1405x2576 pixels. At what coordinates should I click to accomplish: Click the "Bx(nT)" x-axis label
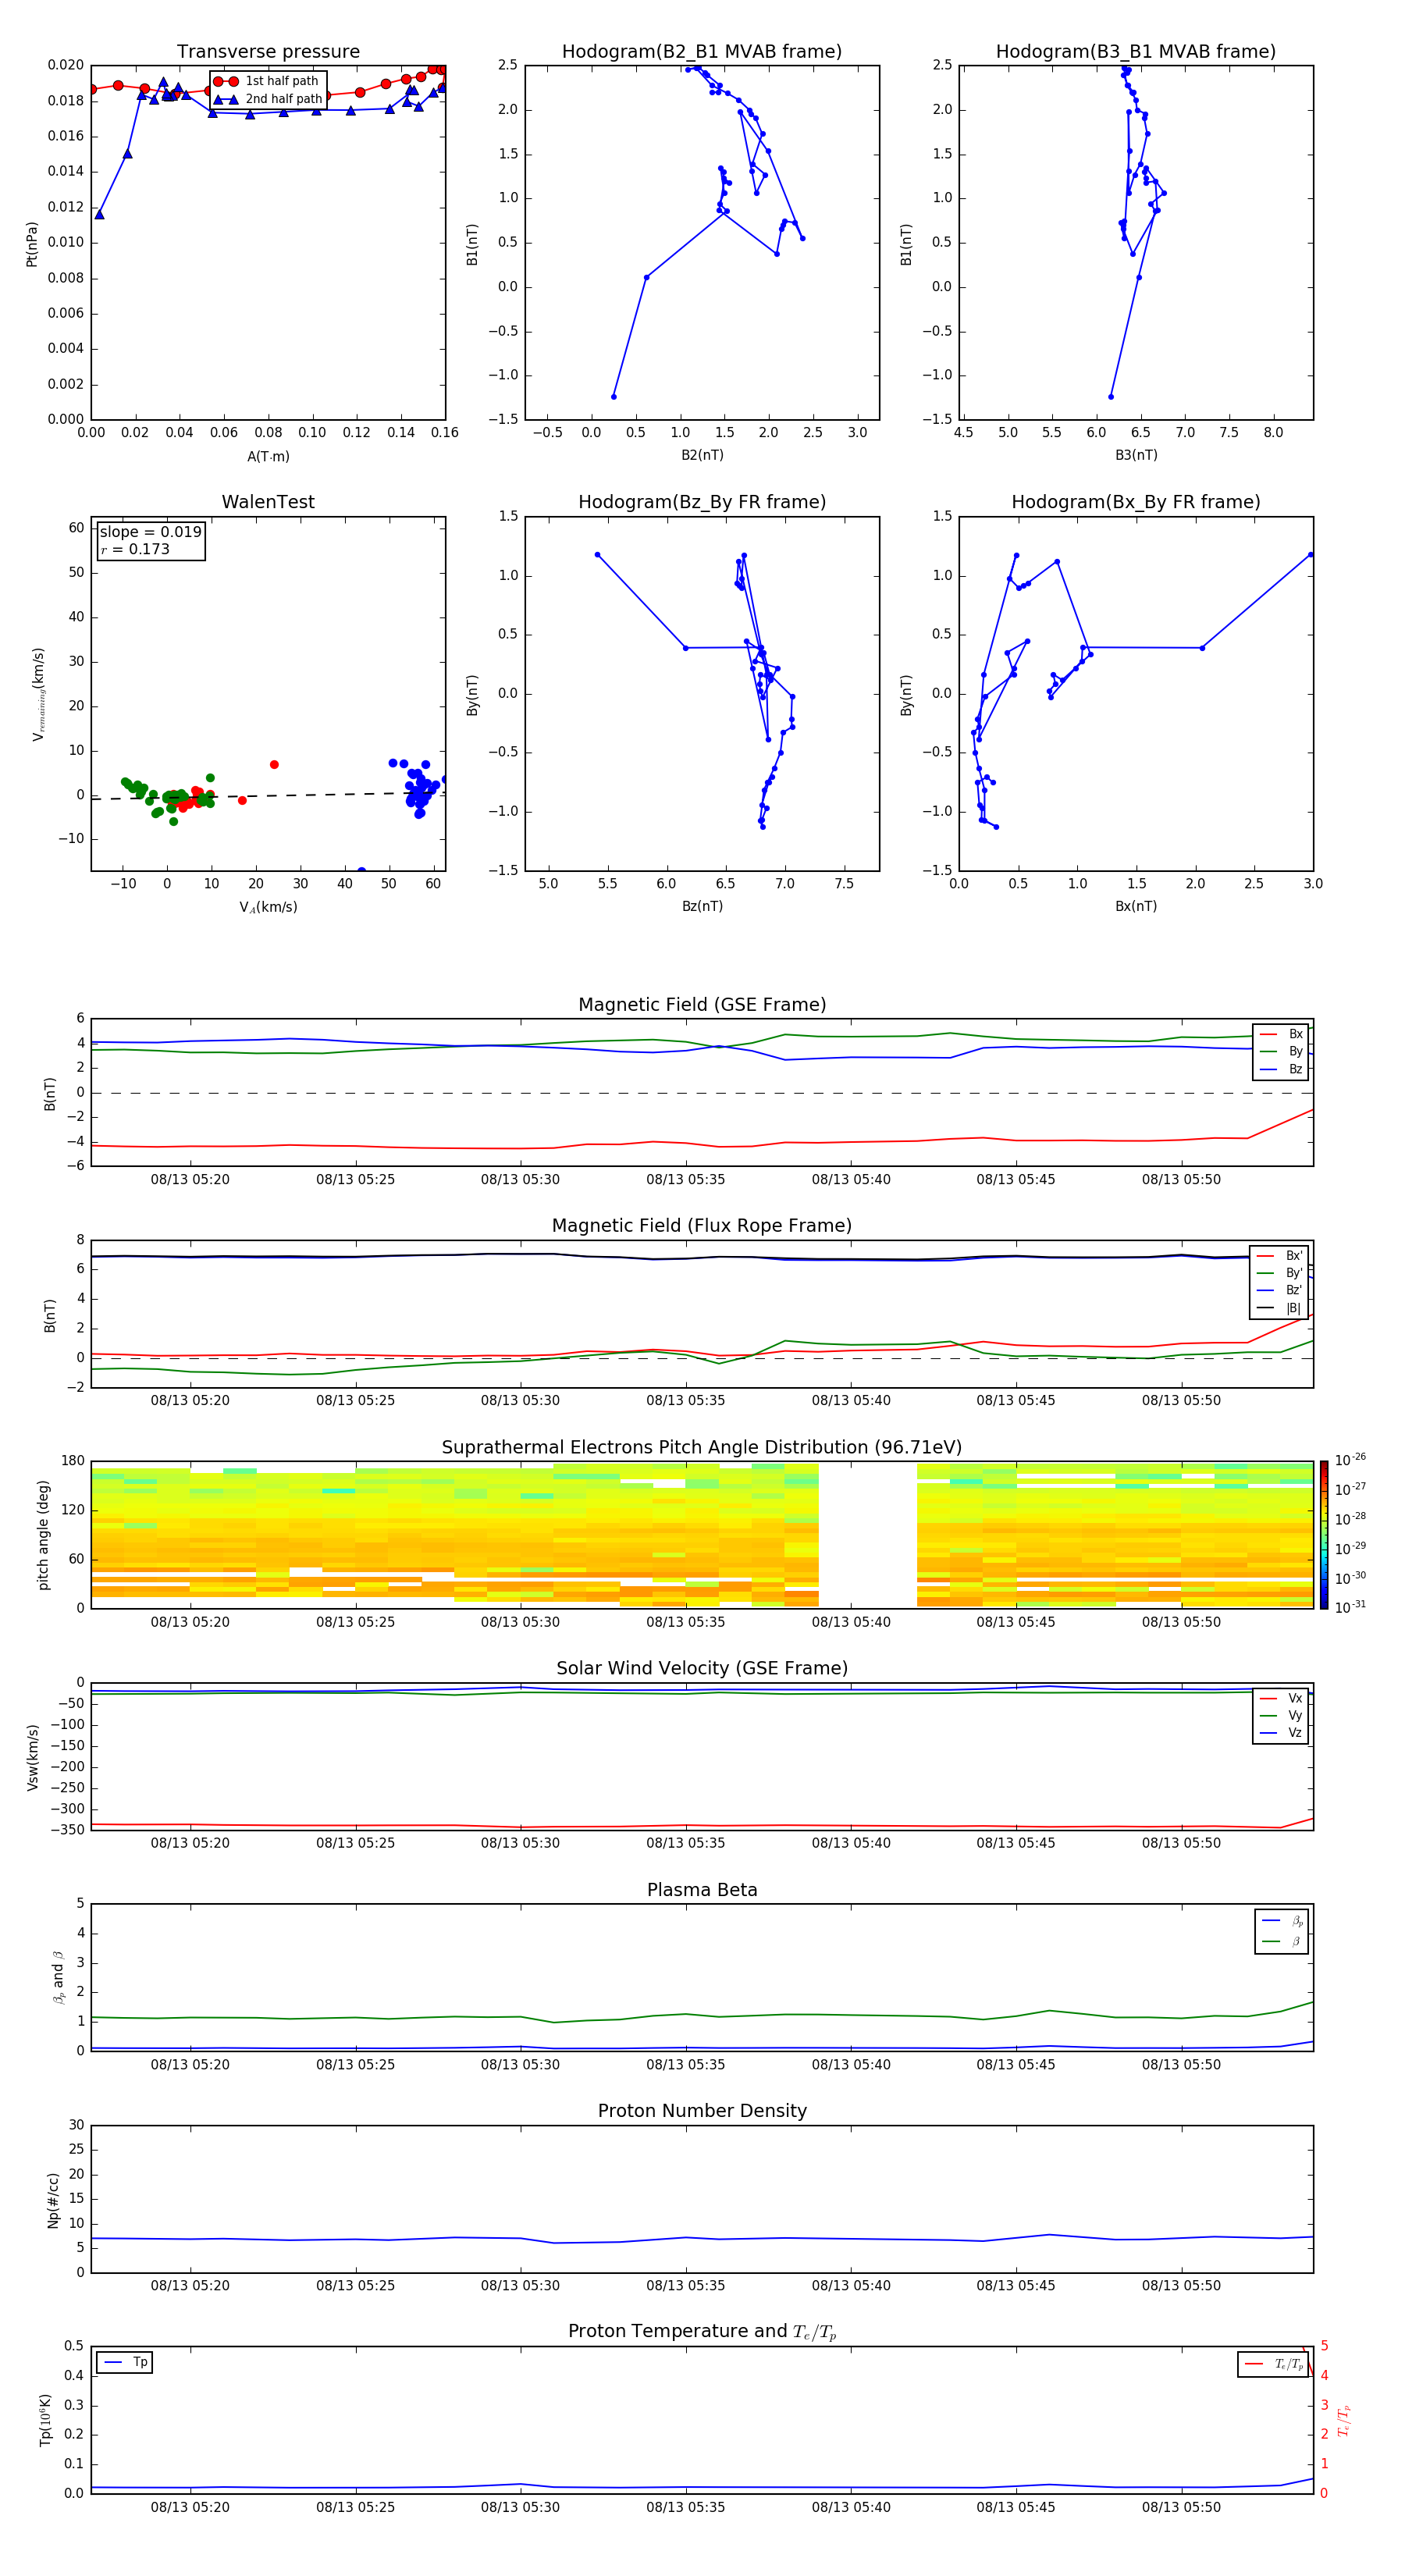[x=1136, y=906]
